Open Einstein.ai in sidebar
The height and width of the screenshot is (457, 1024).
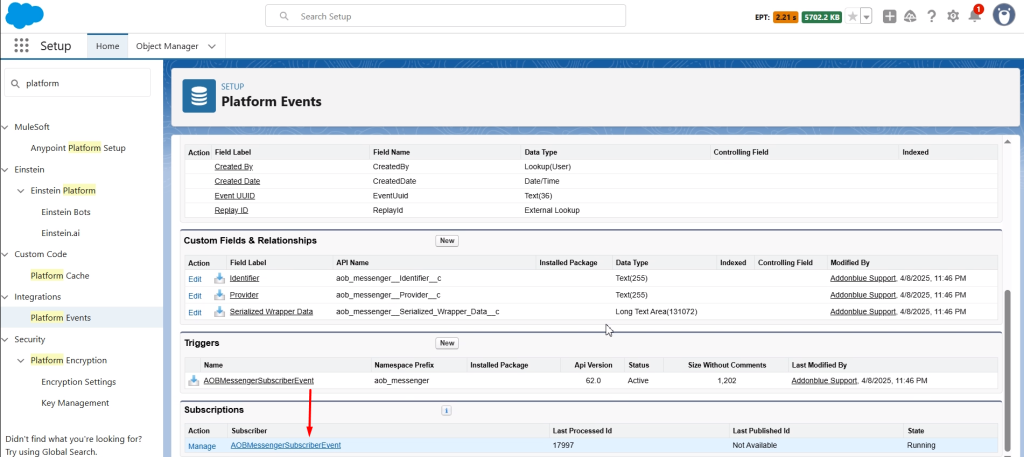point(60,233)
